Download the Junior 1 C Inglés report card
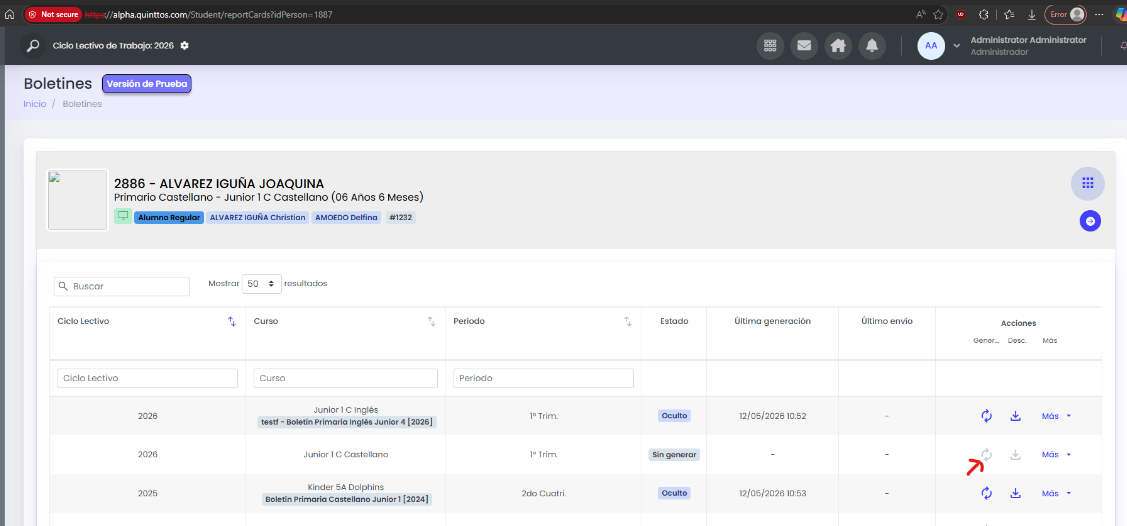 pyautogui.click(x=1016, y=415)
